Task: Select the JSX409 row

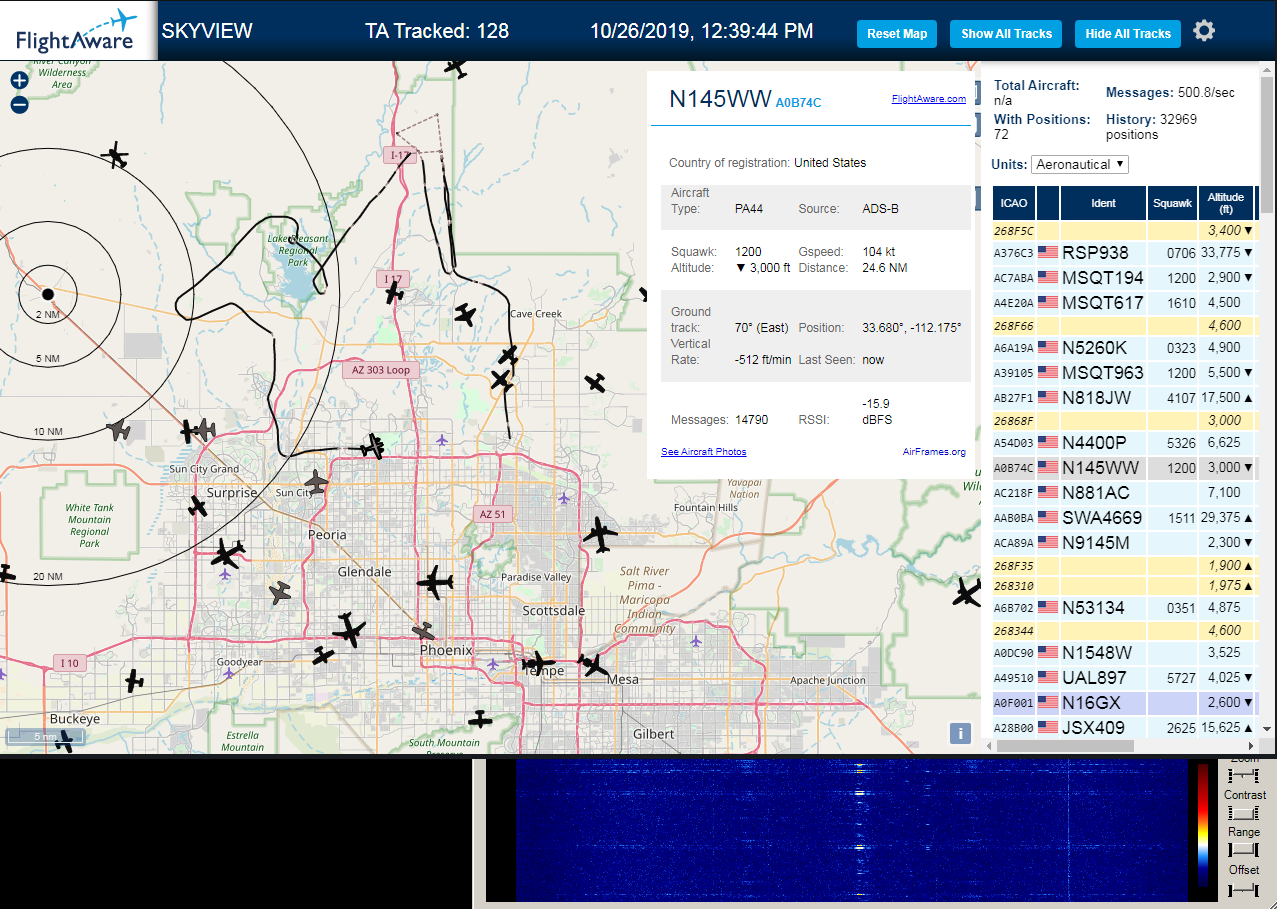Action: click(x=1124, y=727)
